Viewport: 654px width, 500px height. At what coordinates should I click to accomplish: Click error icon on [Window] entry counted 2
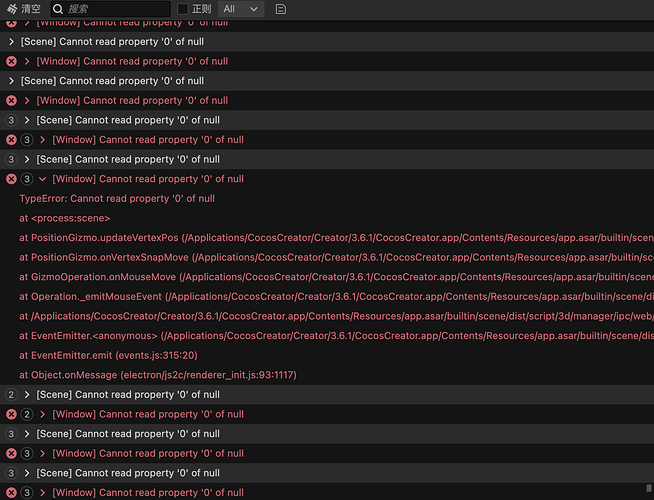coord(11,414)
